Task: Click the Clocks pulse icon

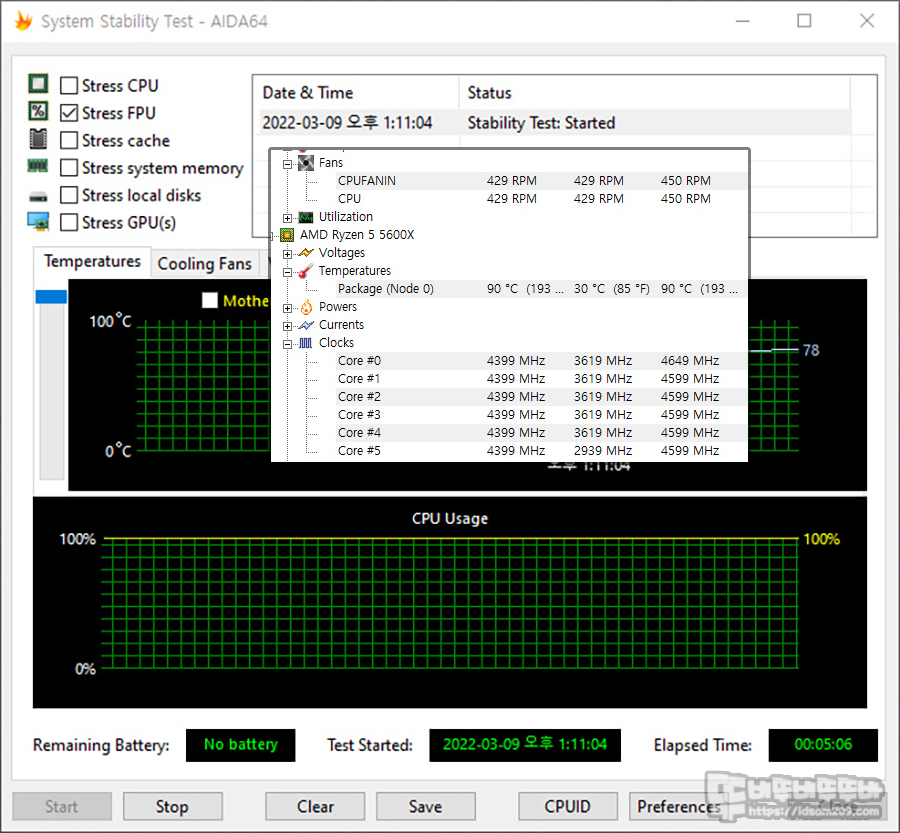Action: tap(306, 343)
